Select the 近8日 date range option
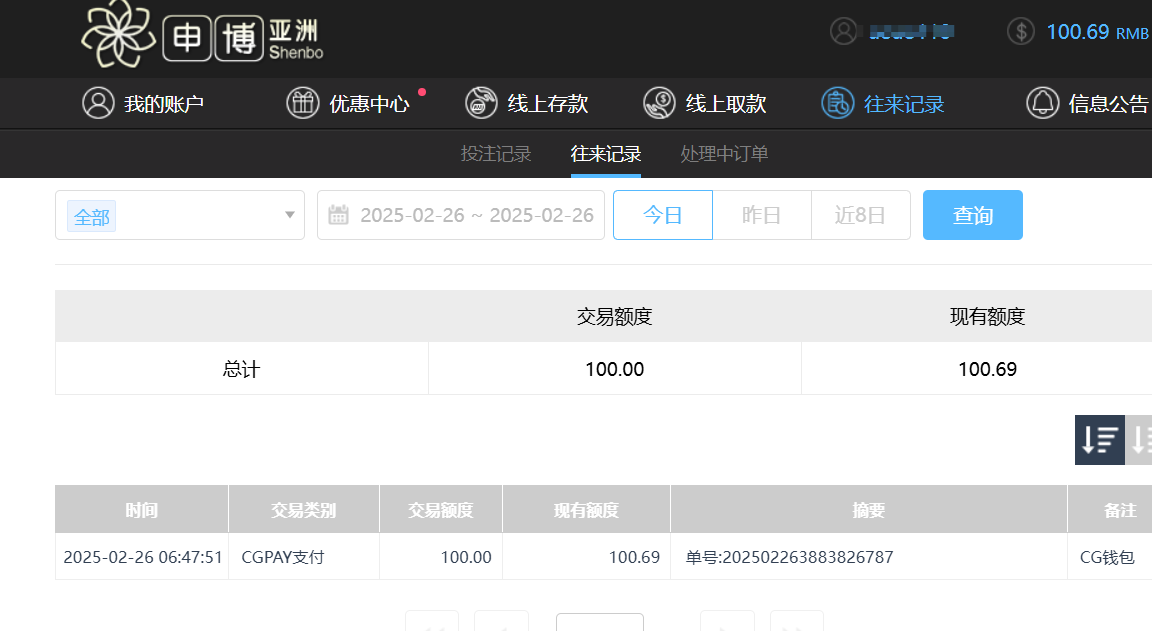1152x631 pixels. point(860,215)
